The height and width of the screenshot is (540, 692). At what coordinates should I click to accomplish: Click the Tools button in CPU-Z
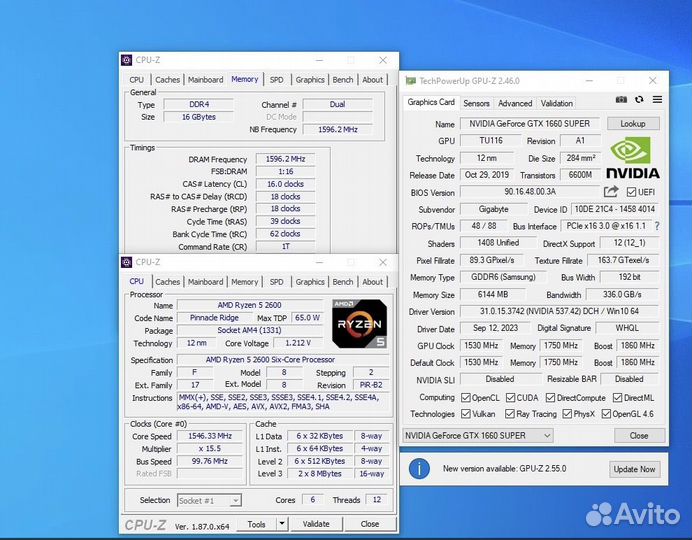point(256,524)
